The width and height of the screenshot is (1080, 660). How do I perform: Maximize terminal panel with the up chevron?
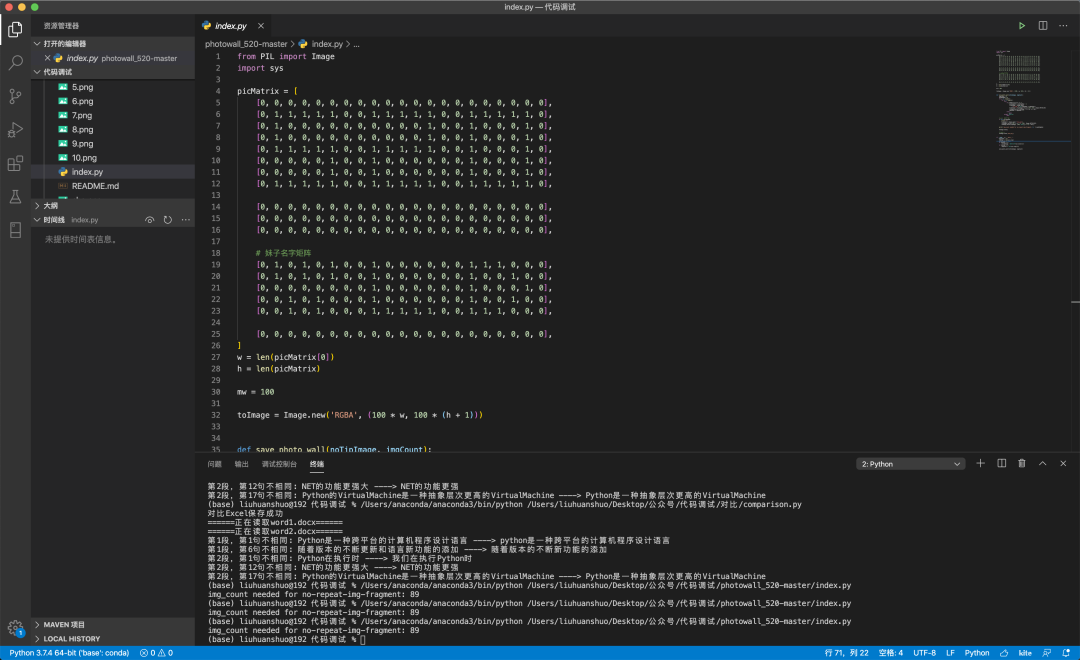[1042, 463]
